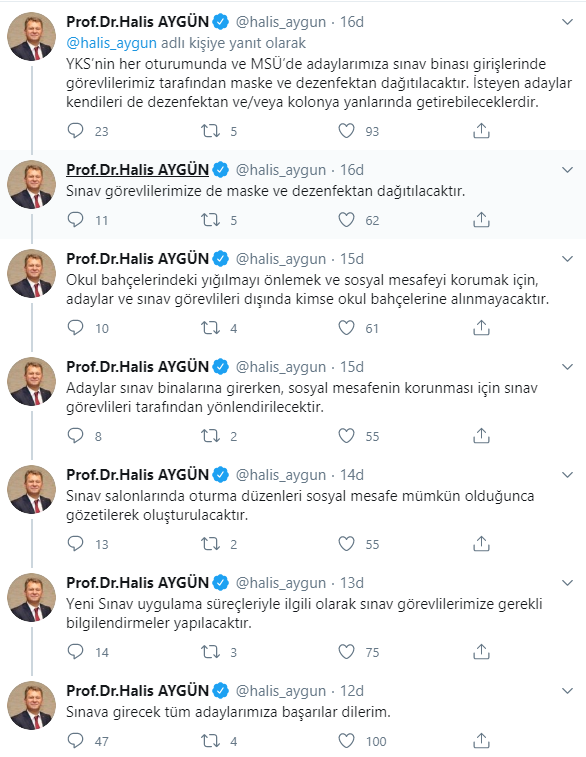Reply to the 13d tweet with 14 replies
The image size is (586, 757).
point(75,652)
